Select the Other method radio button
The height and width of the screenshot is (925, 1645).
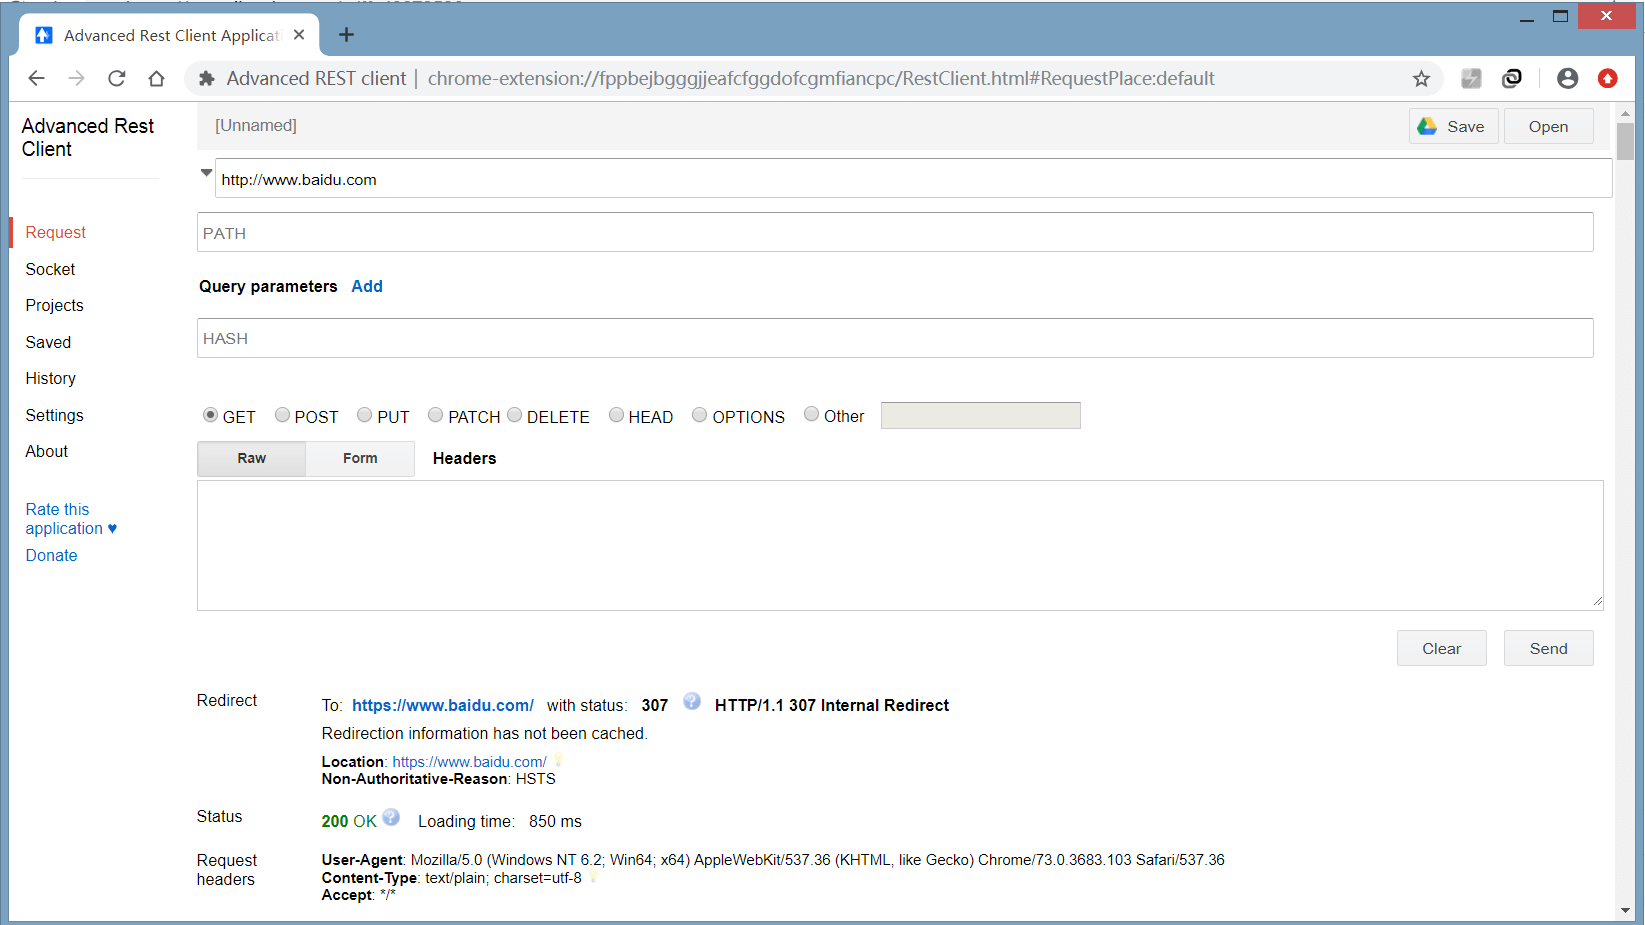(812, 414)
